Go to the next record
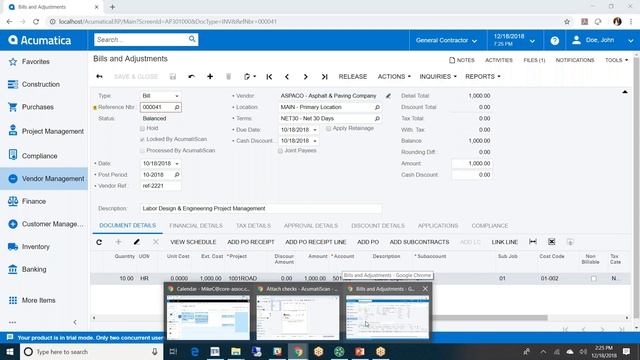The width and height of the screenshot is (640, 360). [305, 76]
